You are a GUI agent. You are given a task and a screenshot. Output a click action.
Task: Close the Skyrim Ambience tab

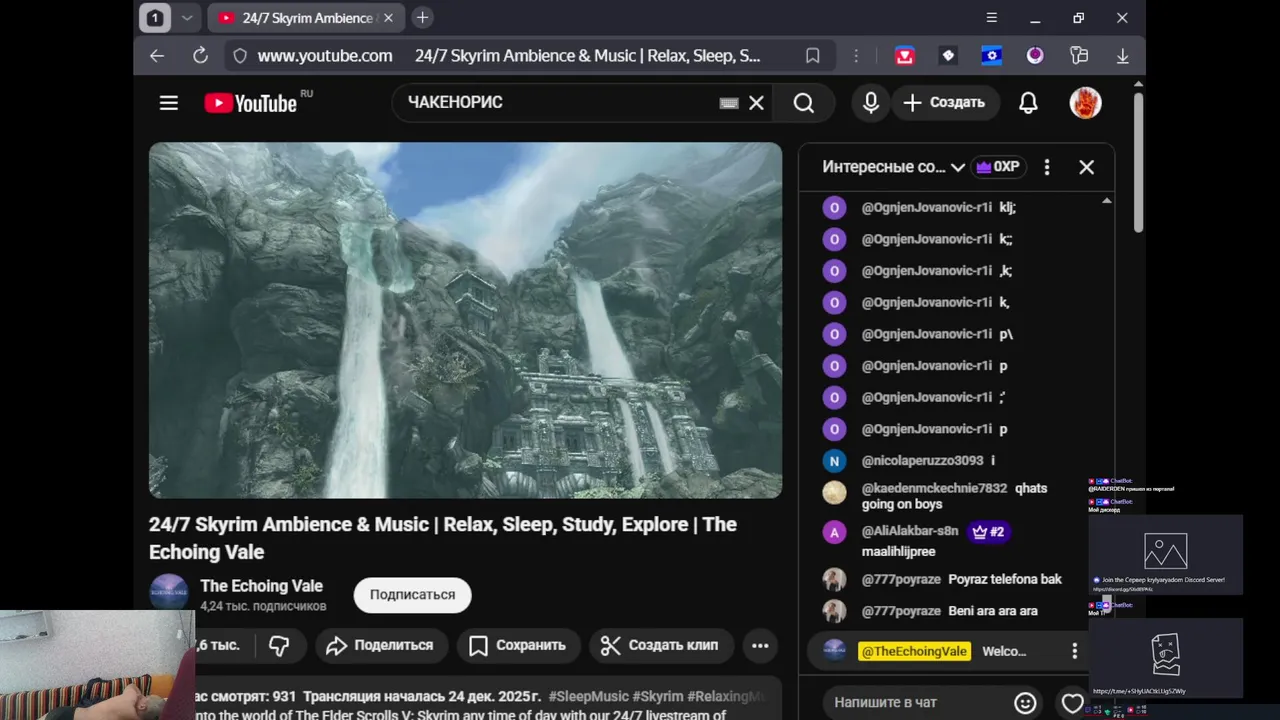point(389,18)
